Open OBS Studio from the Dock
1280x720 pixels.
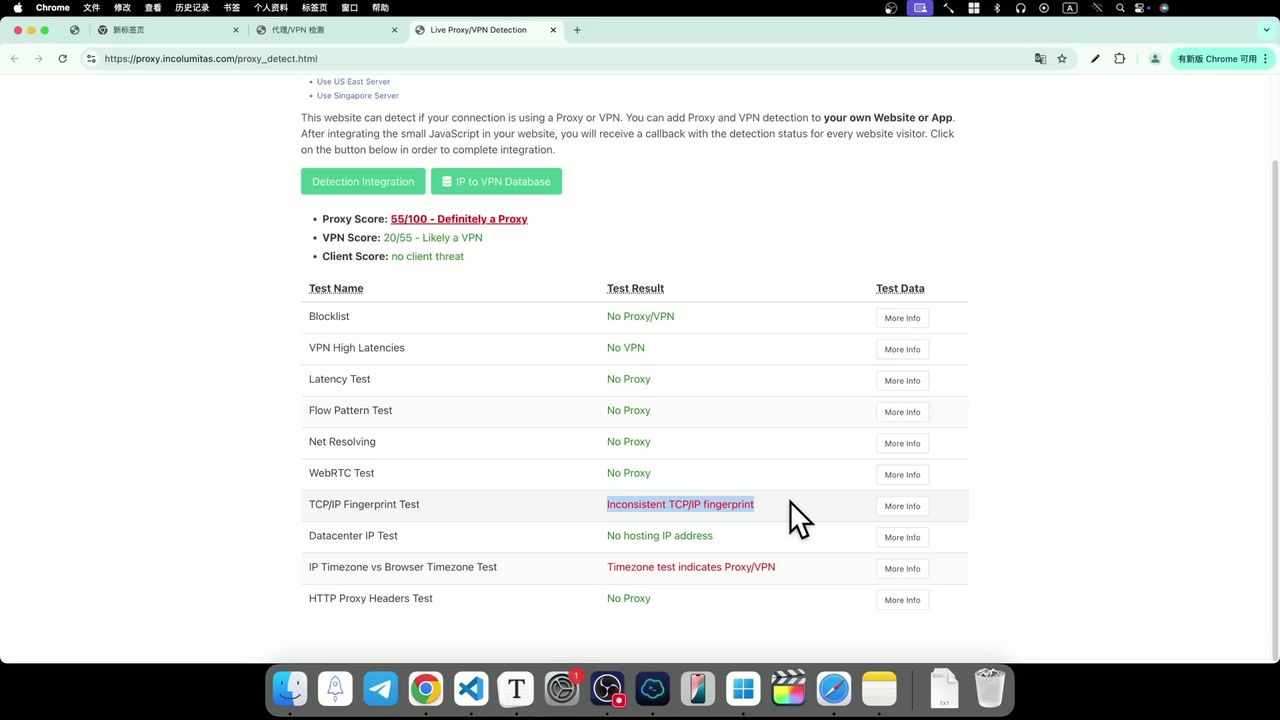click(x=608, y=688)
